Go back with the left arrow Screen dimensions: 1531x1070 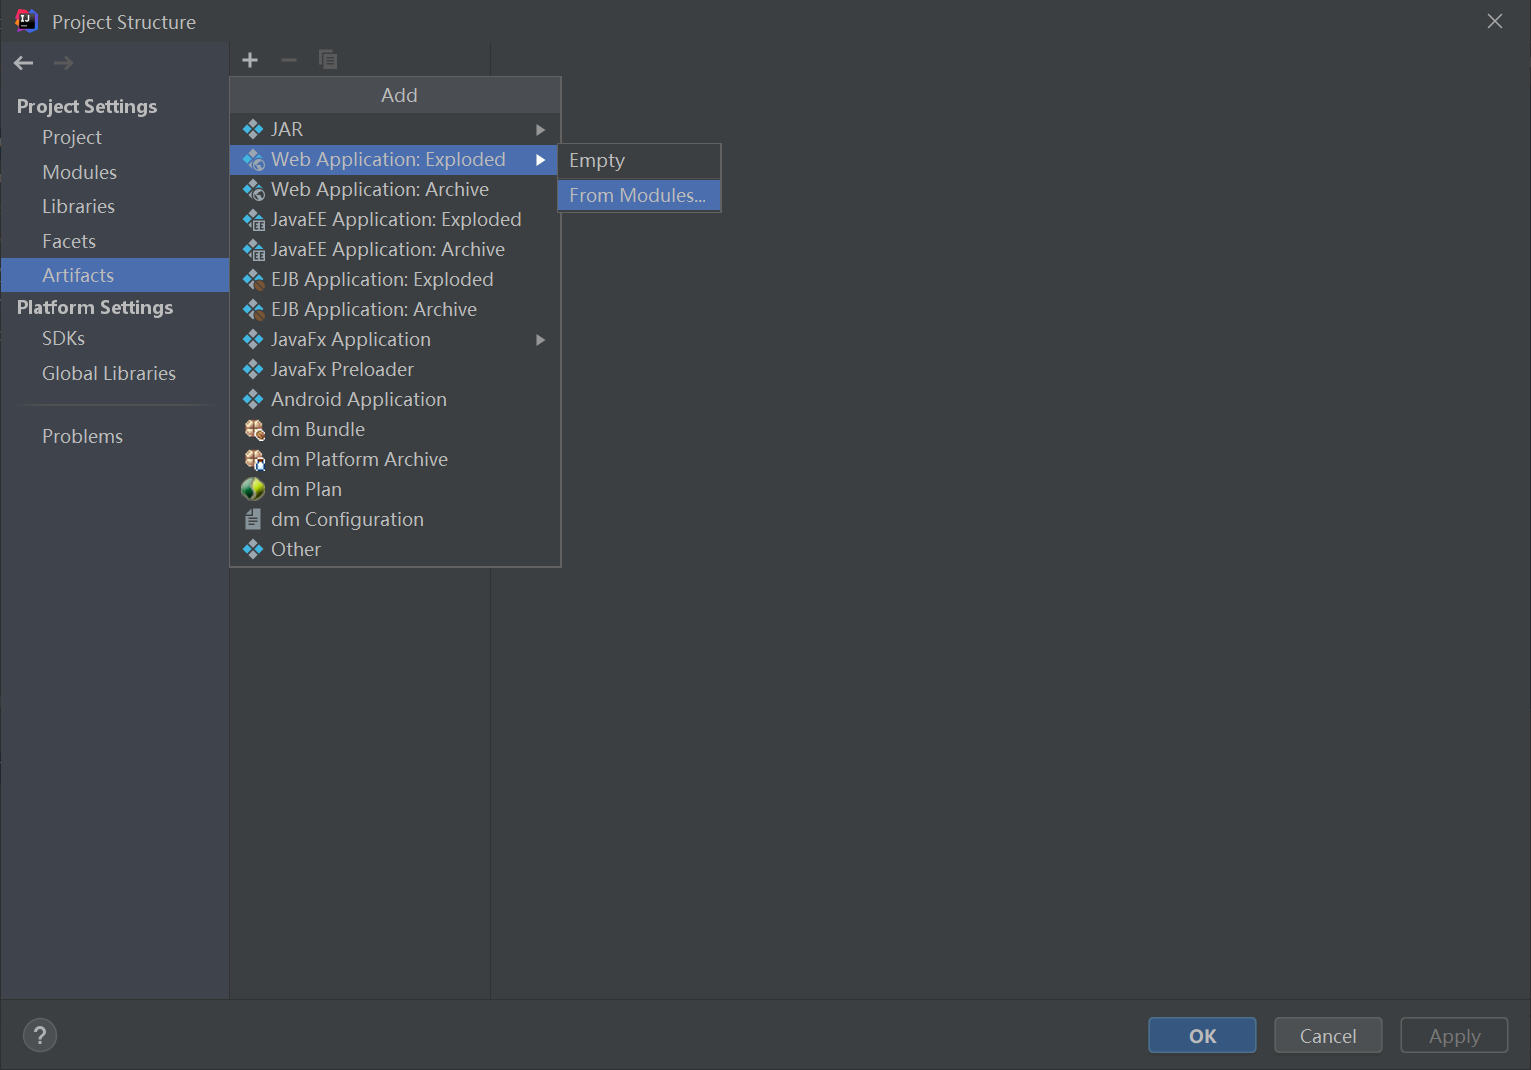pos(24,63)
